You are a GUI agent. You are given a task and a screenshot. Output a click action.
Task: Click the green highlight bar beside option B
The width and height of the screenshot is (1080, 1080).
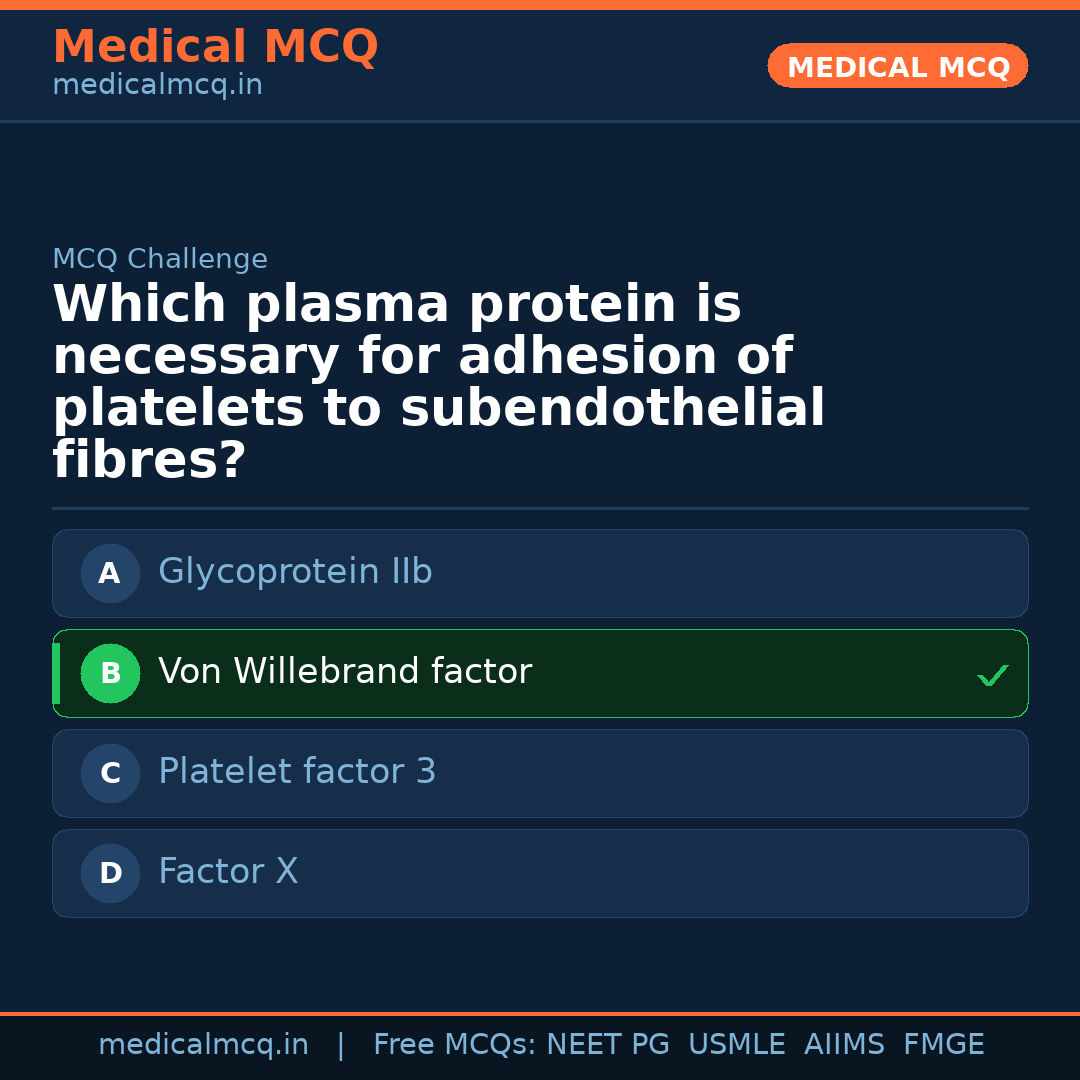(x=56, y=673)
